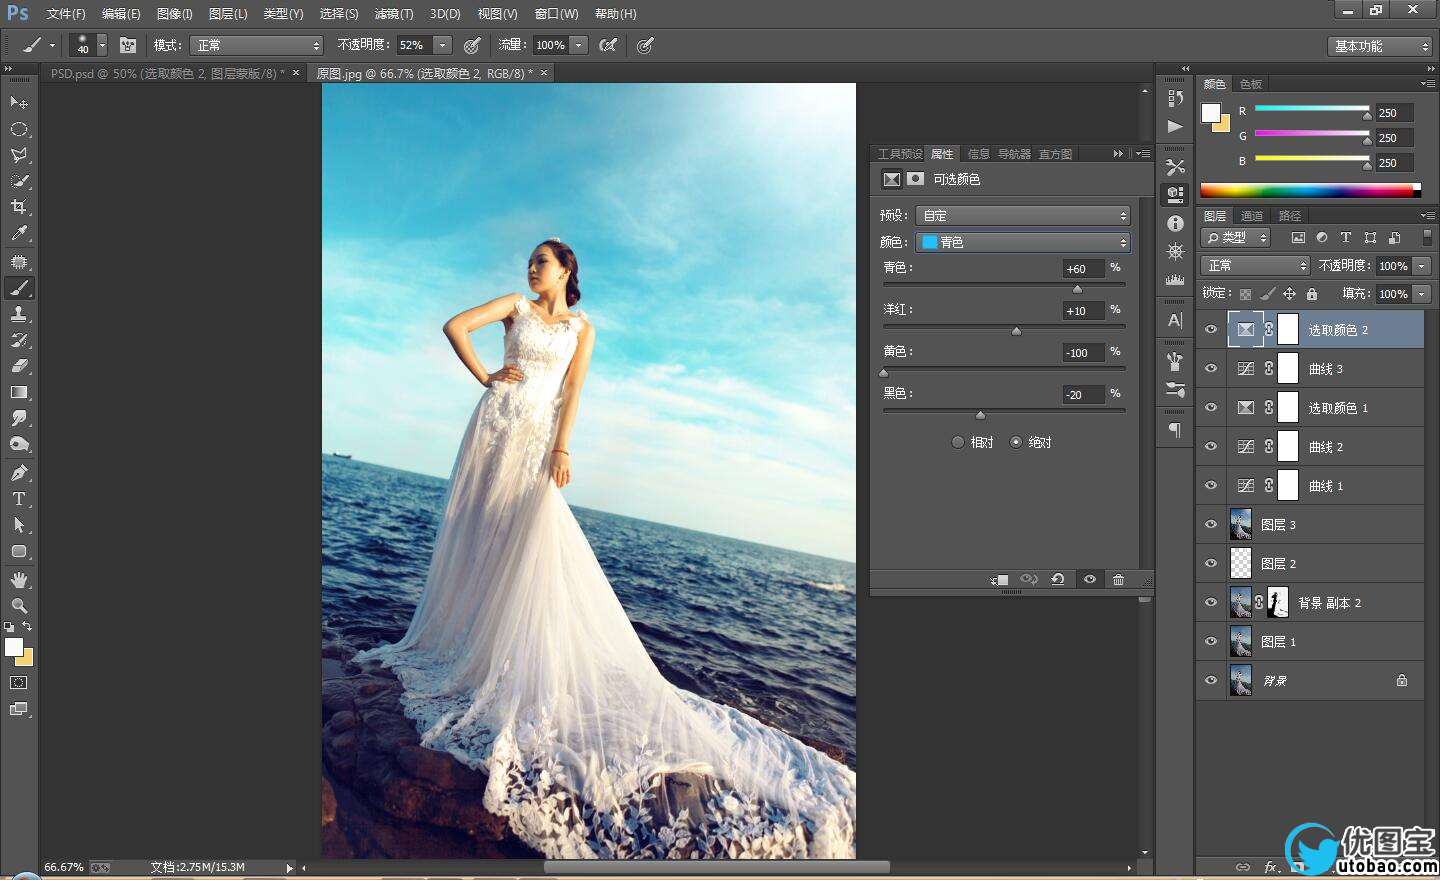Open the 基本功能 workspace switcher
The image size is (1440, 880).
tap(1381, 46)
